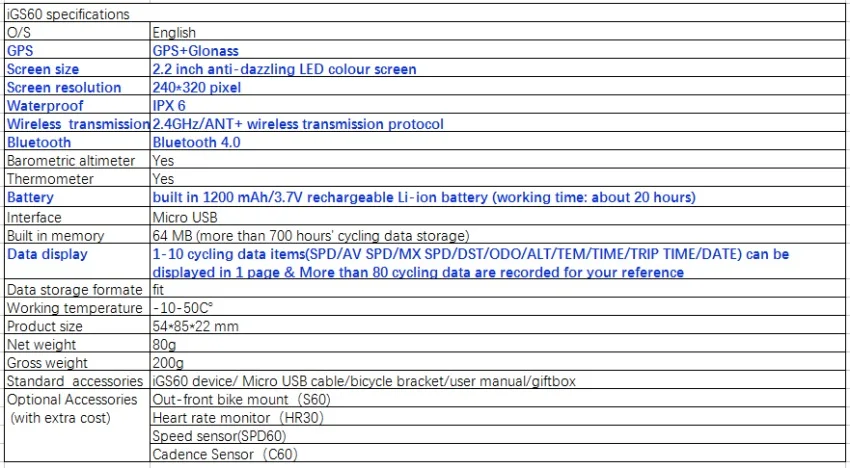Click the 'Built in memory' label cell
This screenshot has height=468, width=850.
tap(78, 235)
